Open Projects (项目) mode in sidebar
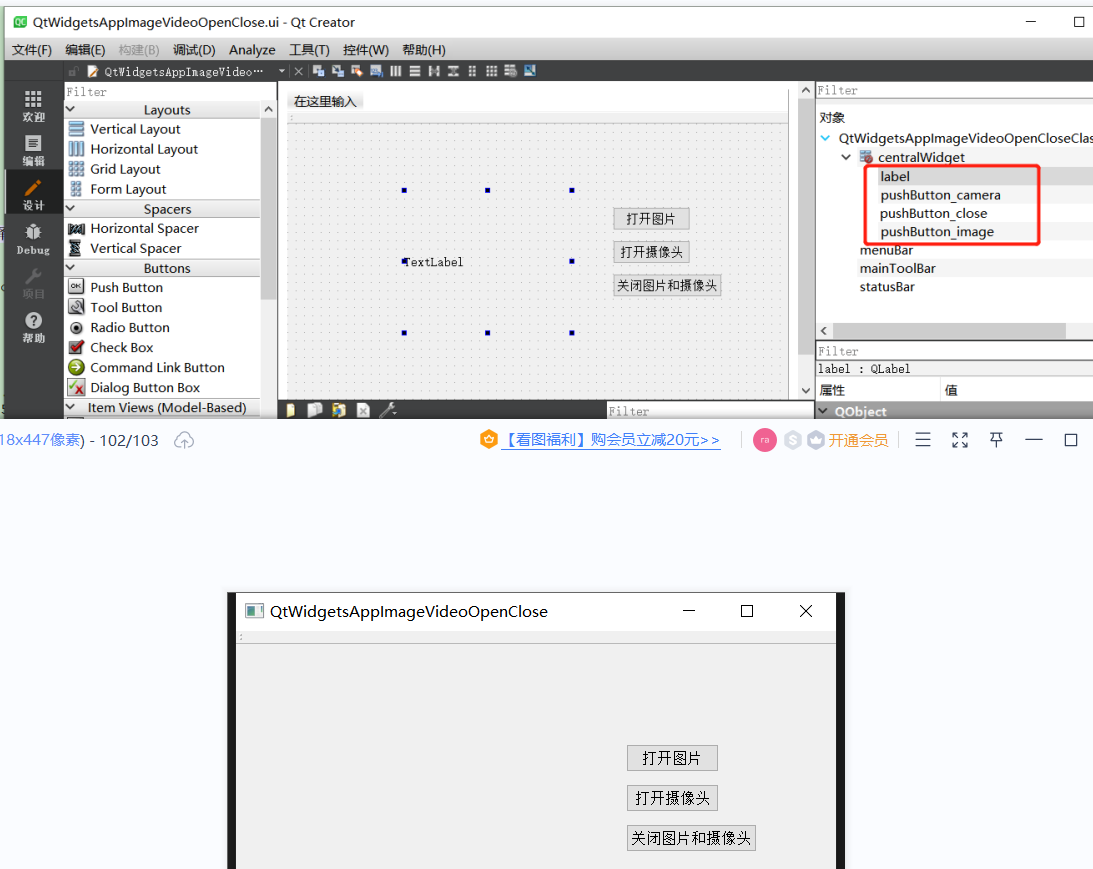Viewport: 1093px width, 869px height. point(33,284)
